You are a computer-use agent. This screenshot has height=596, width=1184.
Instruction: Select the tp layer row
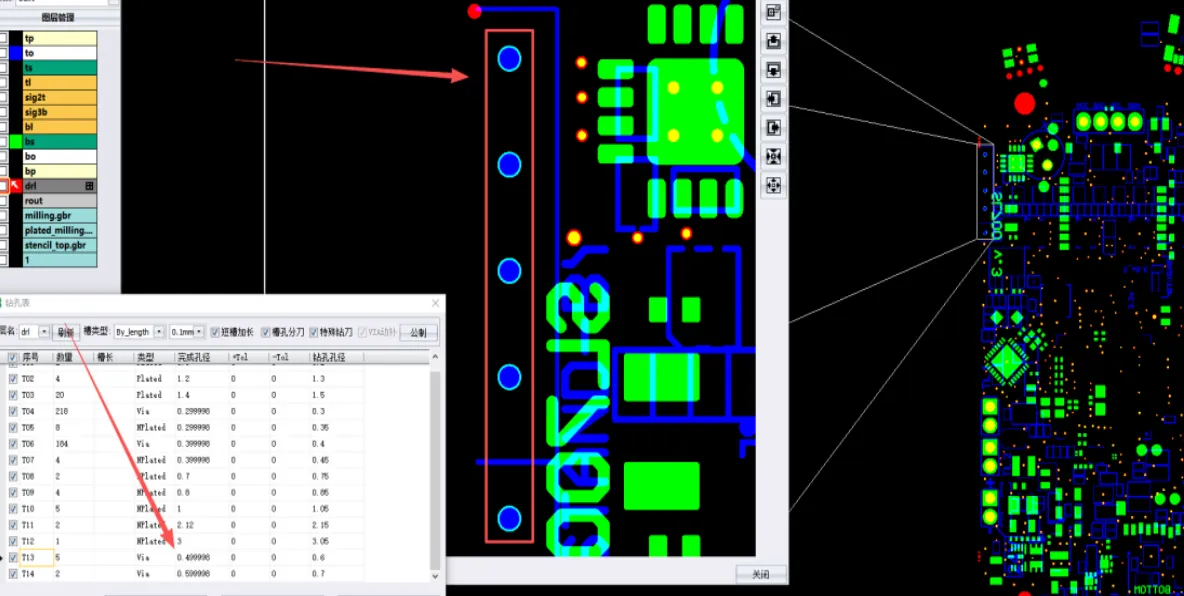pos(60,39)
